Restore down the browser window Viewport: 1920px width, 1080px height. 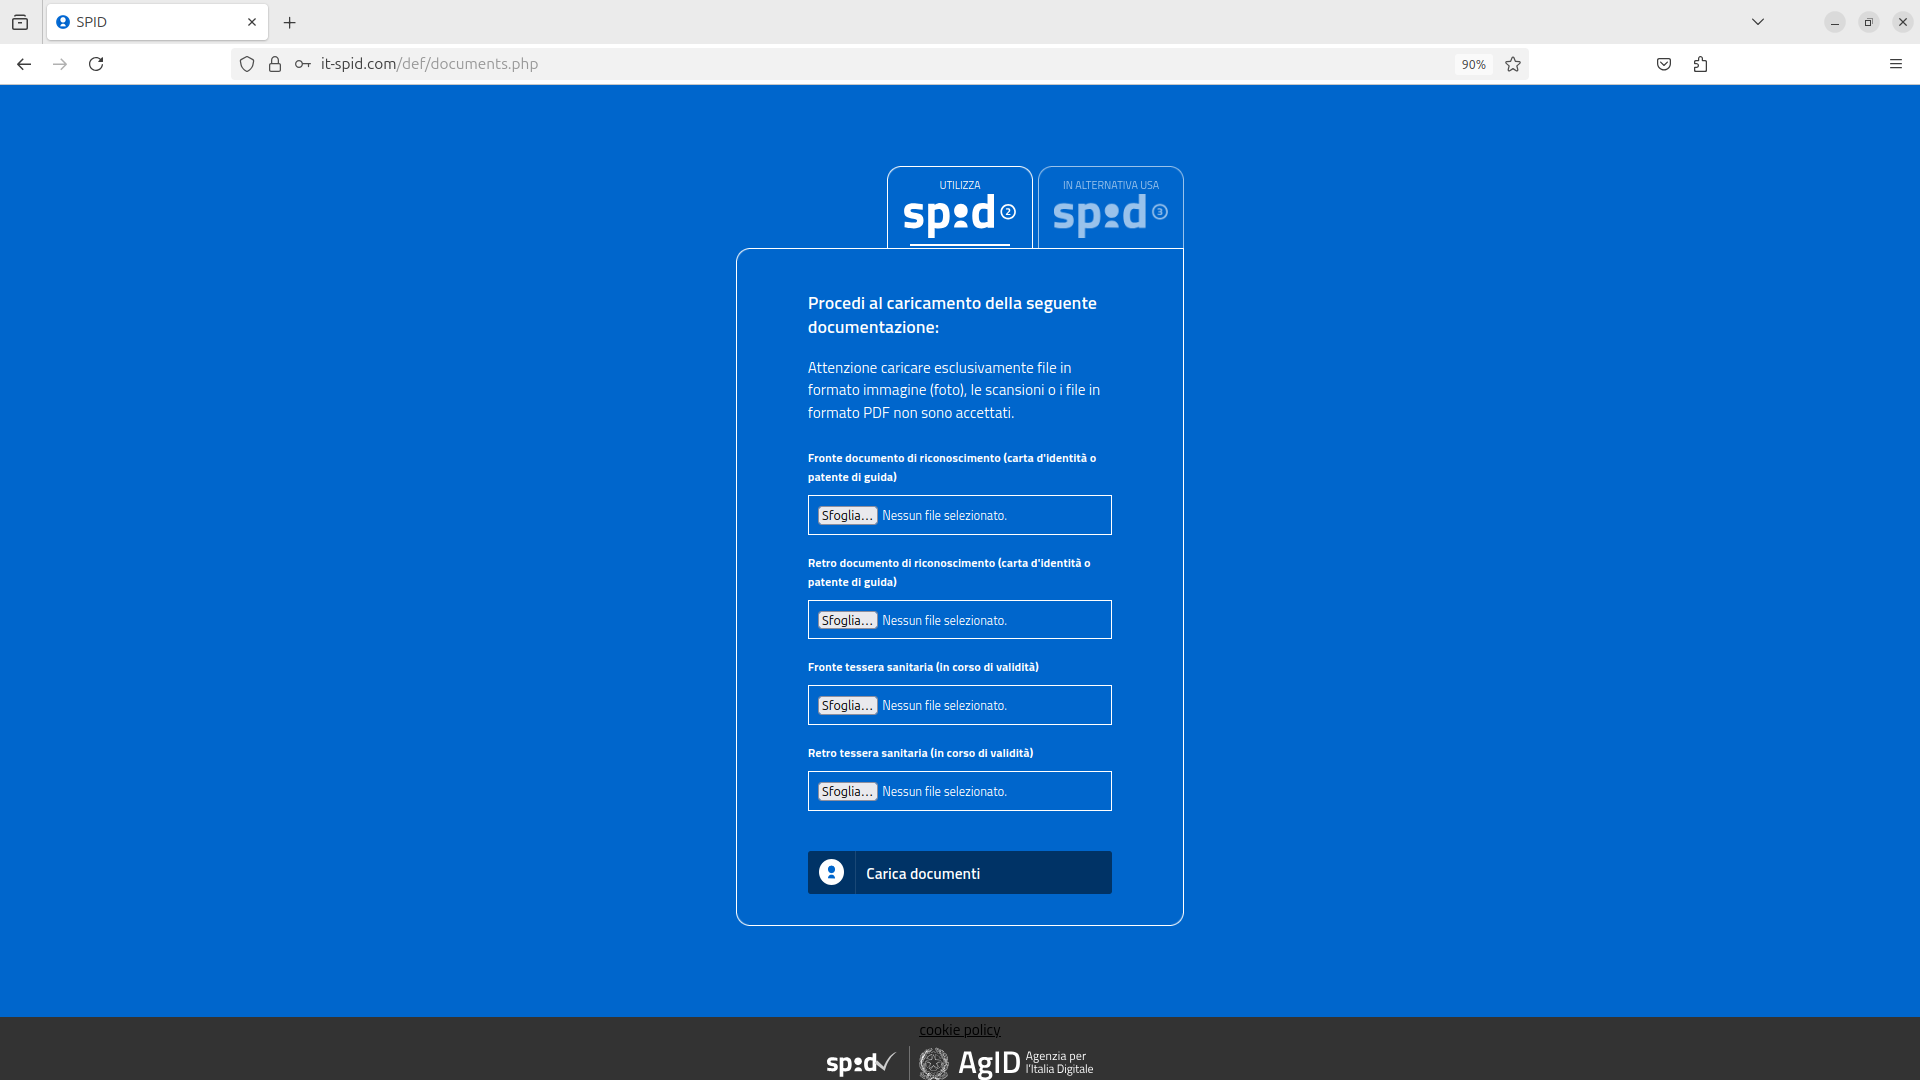(1868, 22)
